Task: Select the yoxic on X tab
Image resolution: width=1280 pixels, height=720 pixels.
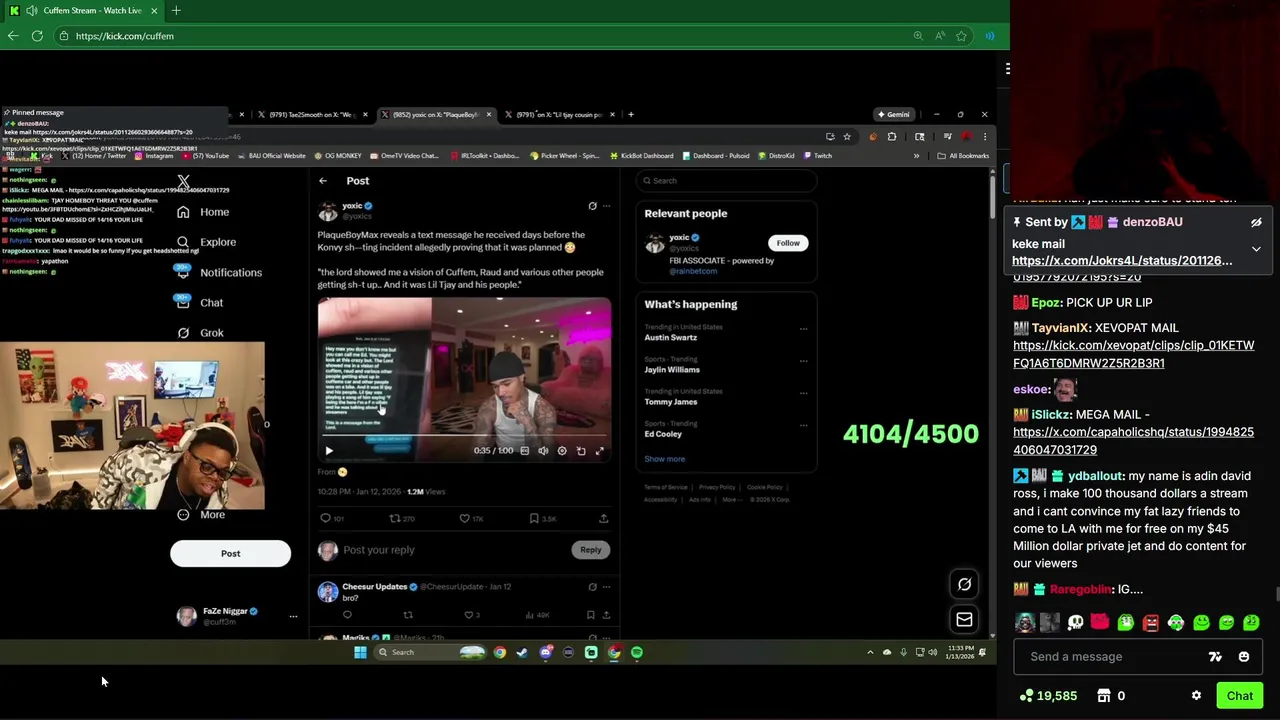Action: click(x=436, y=114)
